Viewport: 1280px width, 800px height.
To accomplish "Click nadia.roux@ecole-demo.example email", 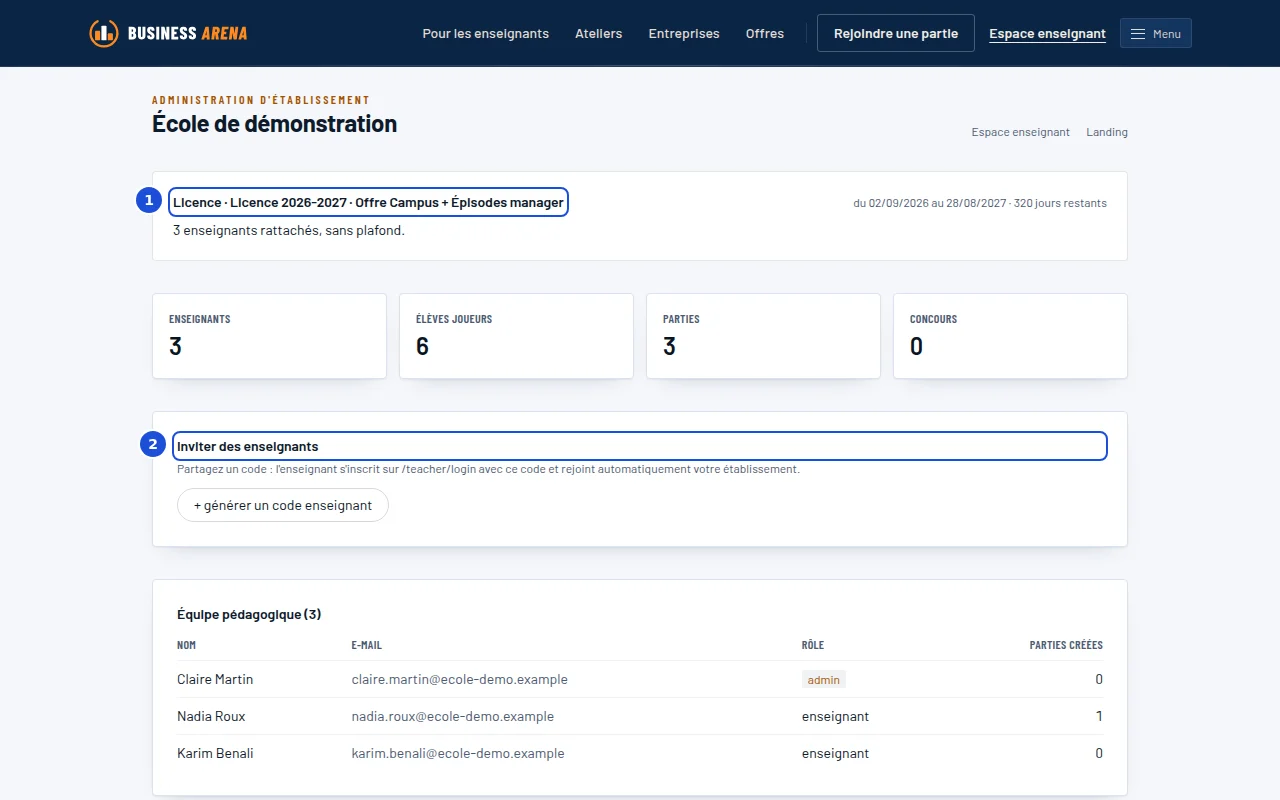I will pos(453,716).
